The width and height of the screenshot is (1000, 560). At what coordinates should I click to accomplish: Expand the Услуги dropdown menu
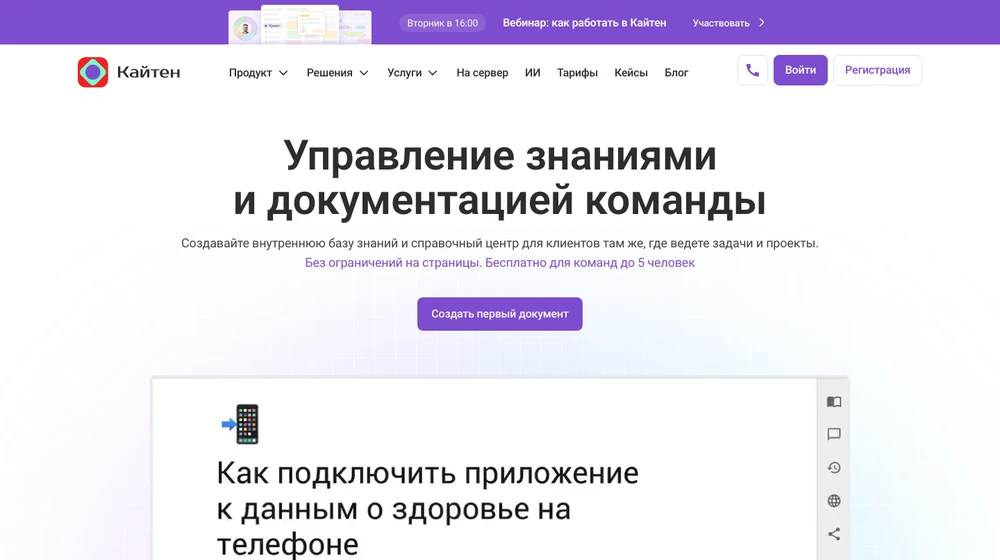412,73
